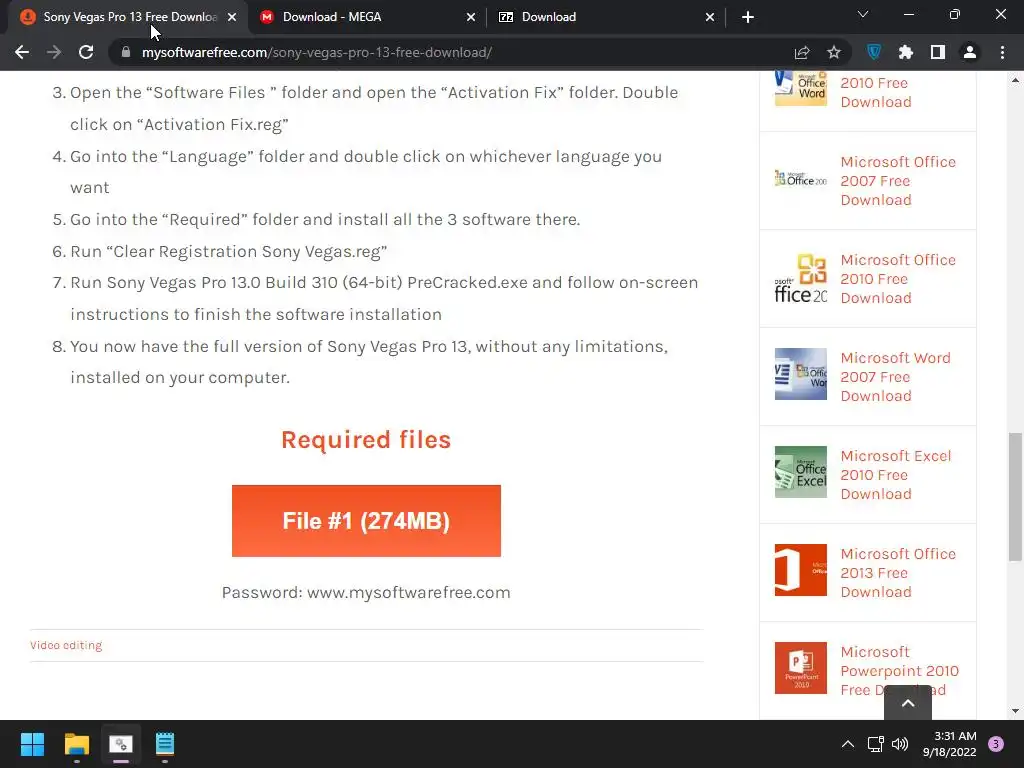
Task: Expand the tab search dropdown
Action: [863, 14]
